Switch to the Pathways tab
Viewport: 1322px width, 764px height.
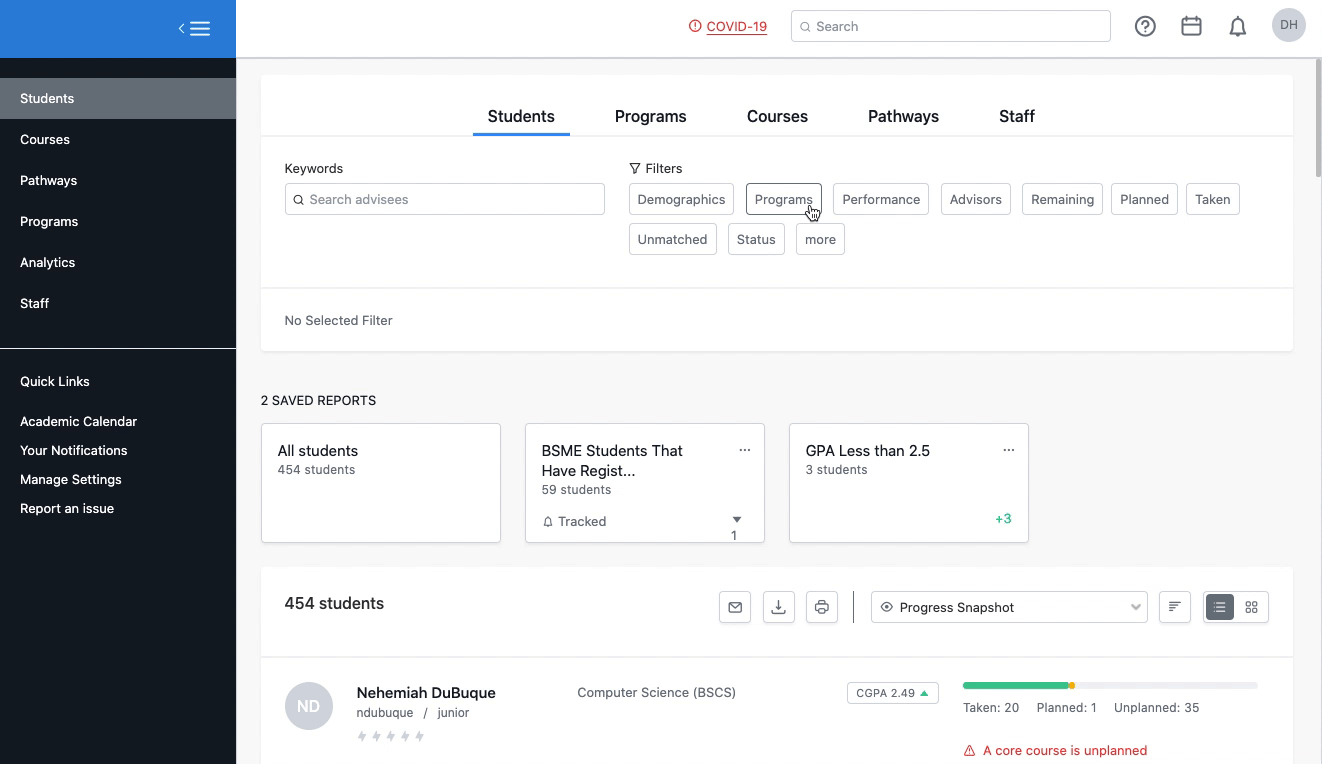[x=902, y=116]
